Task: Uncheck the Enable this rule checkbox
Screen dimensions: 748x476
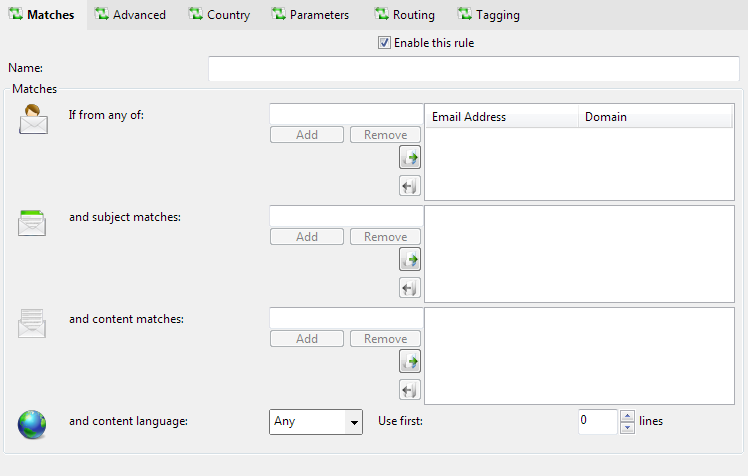Action: 384,43
